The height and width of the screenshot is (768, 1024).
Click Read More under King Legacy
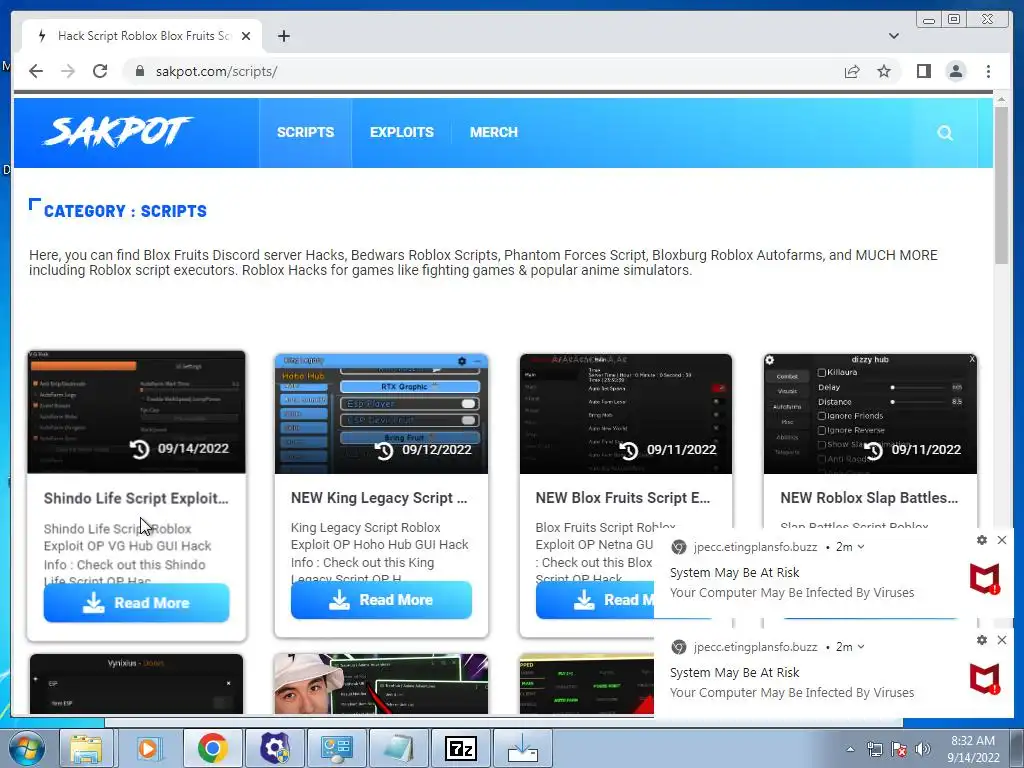click(381, 600)
